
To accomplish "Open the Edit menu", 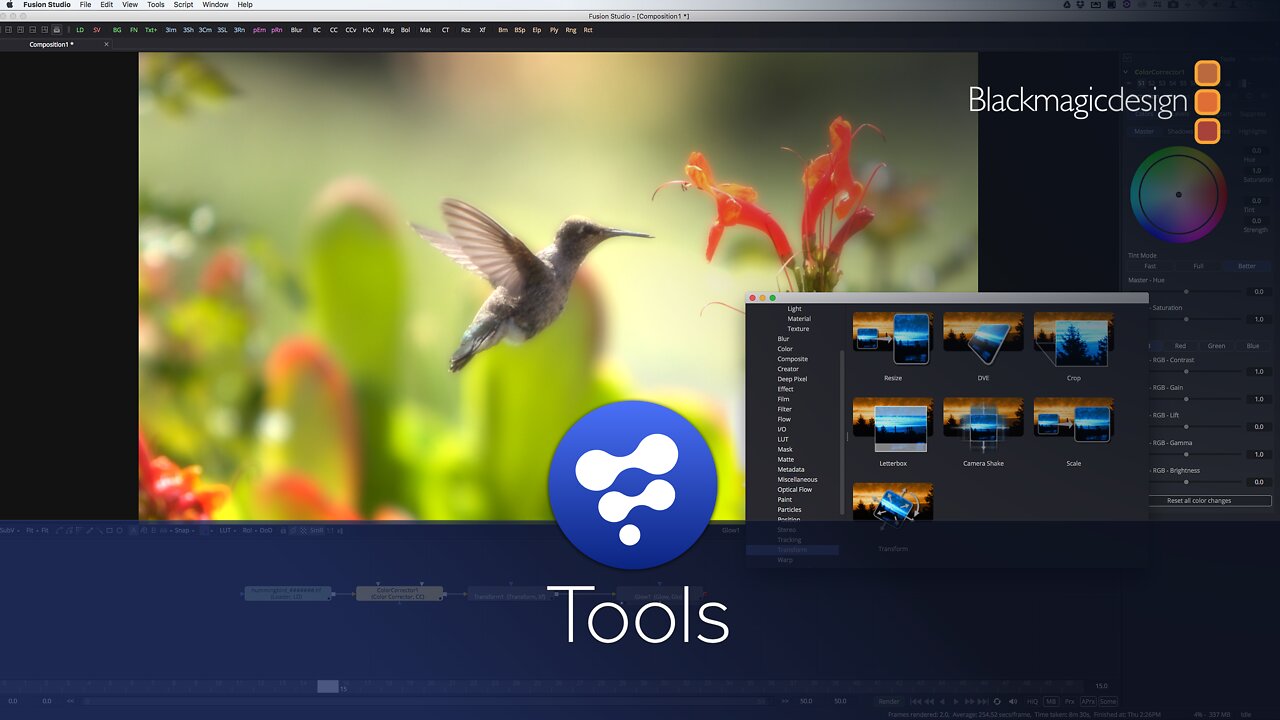I will coord(106,5).
